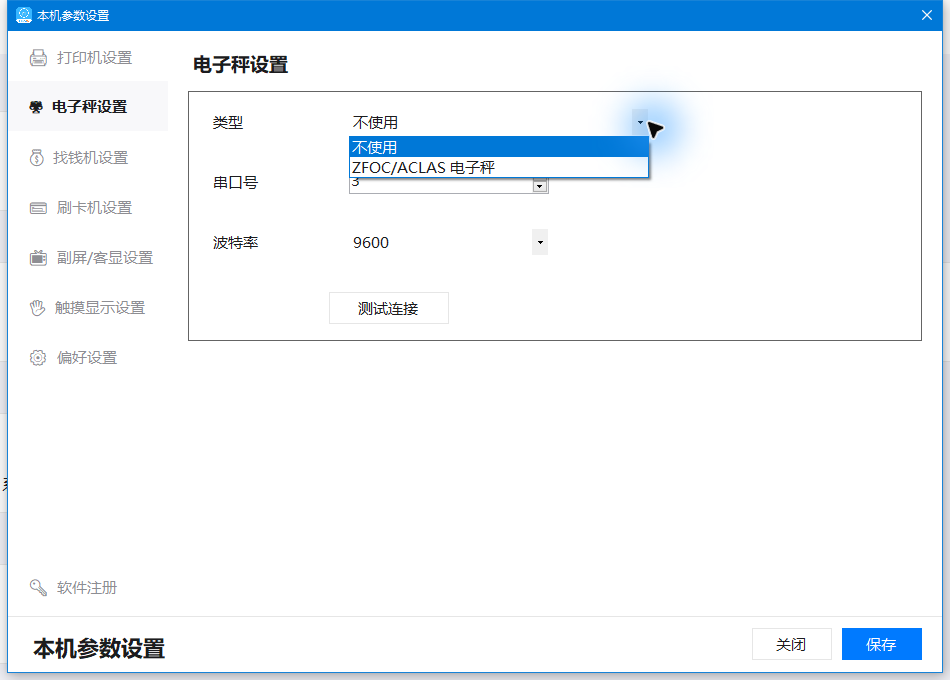950x680 pixels.
Task: Click the 电子秤设置 page heading
Action: pyautogui.click(x=241, y=65)
